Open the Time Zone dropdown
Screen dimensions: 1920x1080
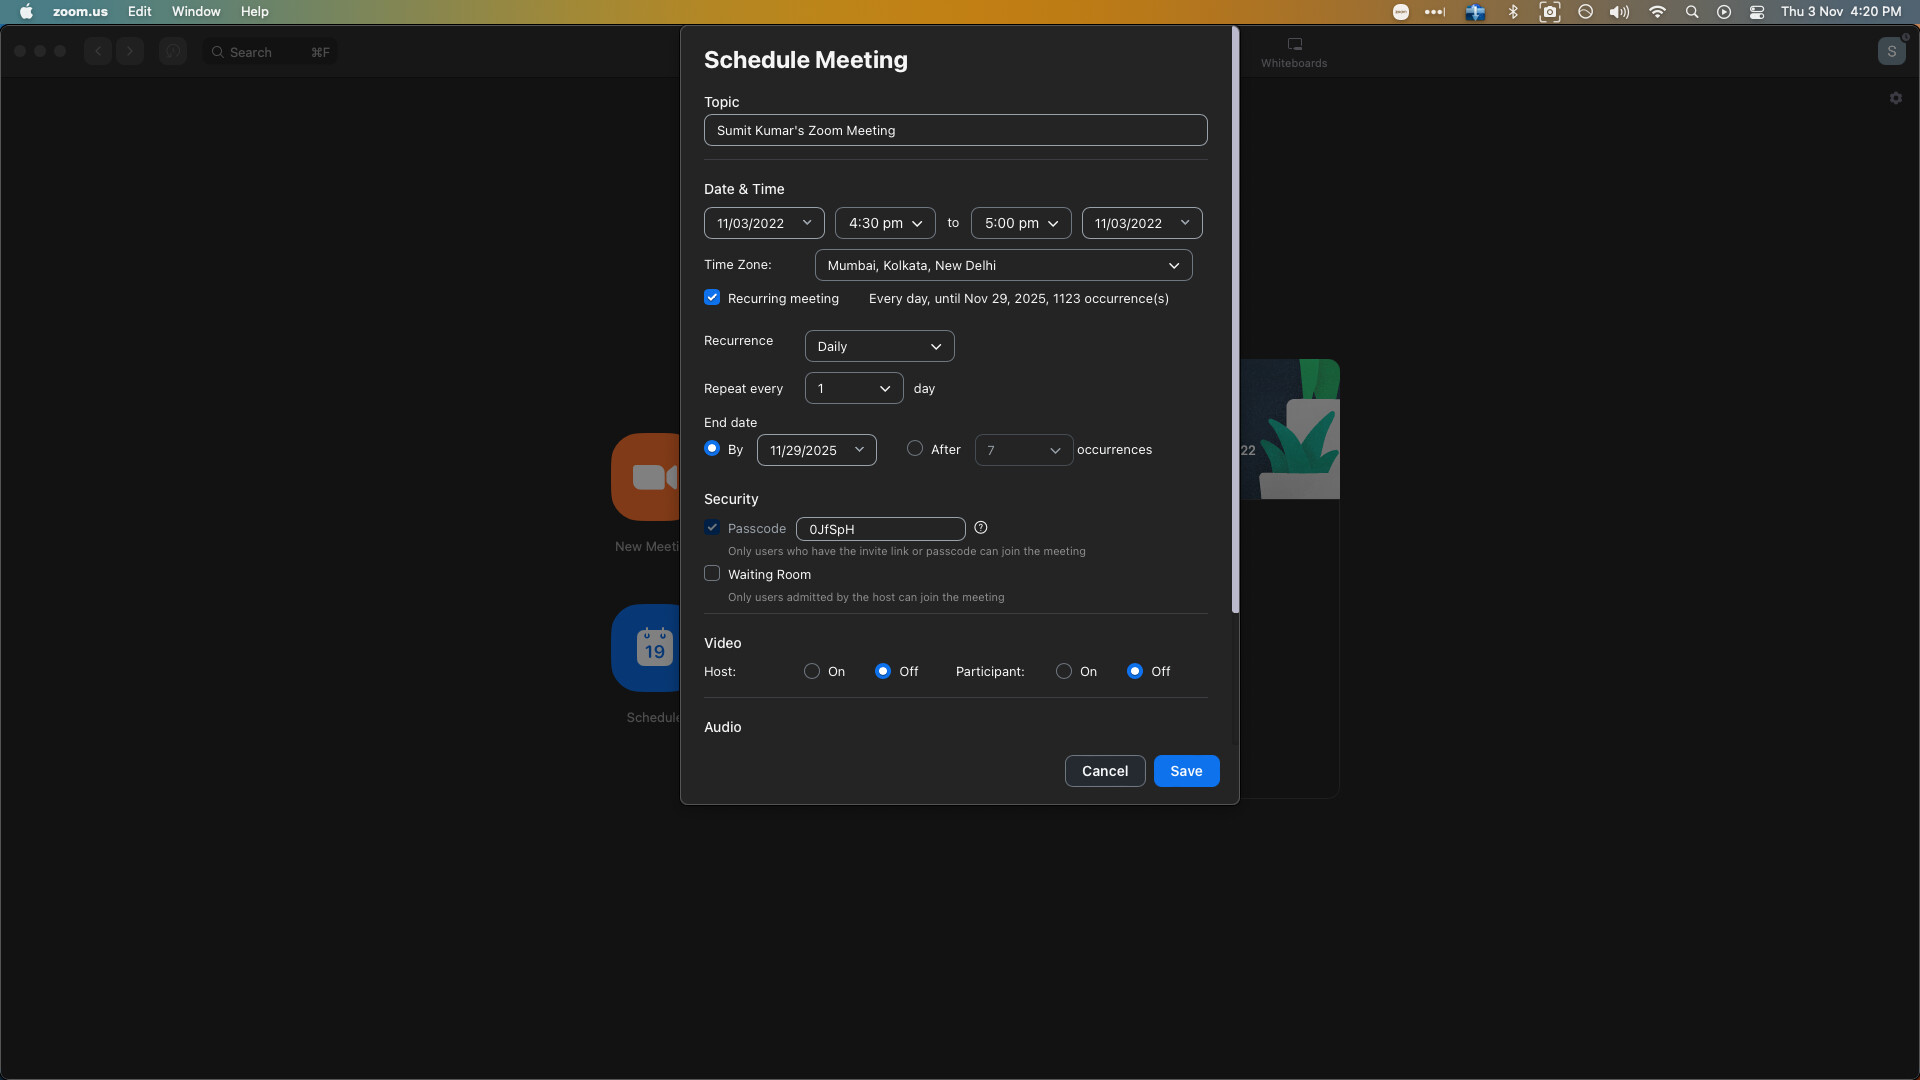tap(1003, 265)
